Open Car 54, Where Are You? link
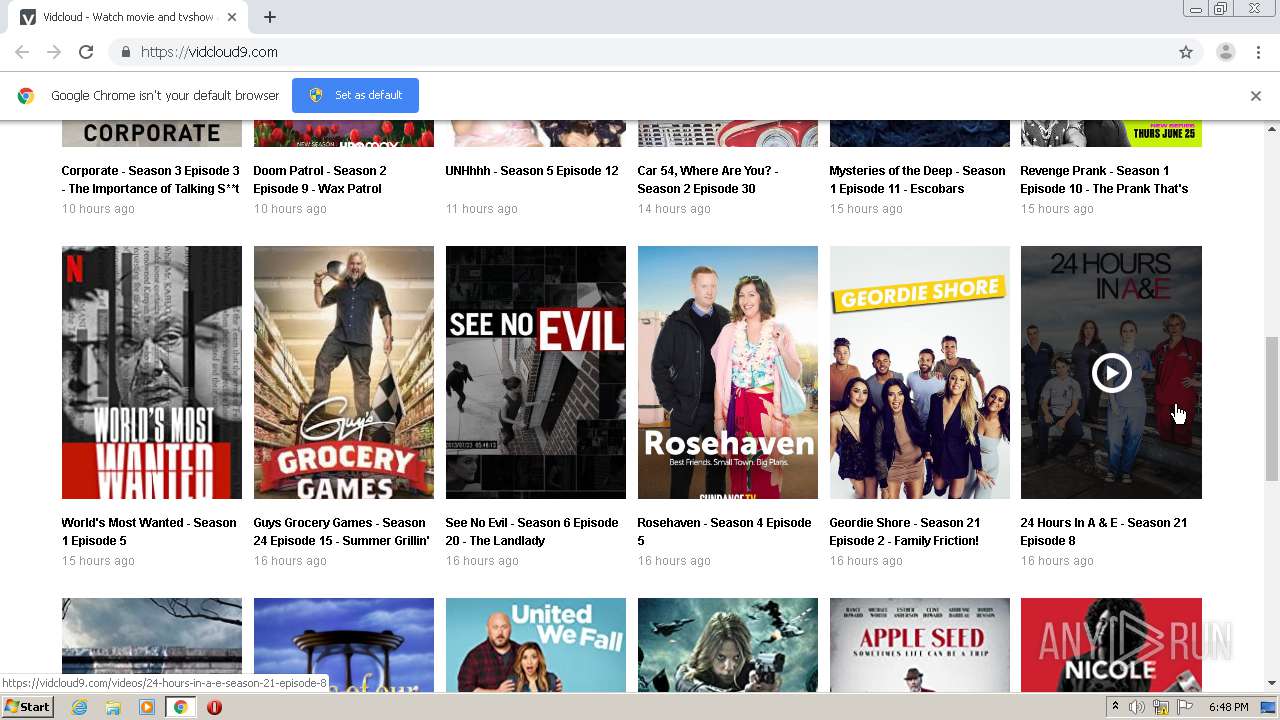 click(x=708, y=180)
